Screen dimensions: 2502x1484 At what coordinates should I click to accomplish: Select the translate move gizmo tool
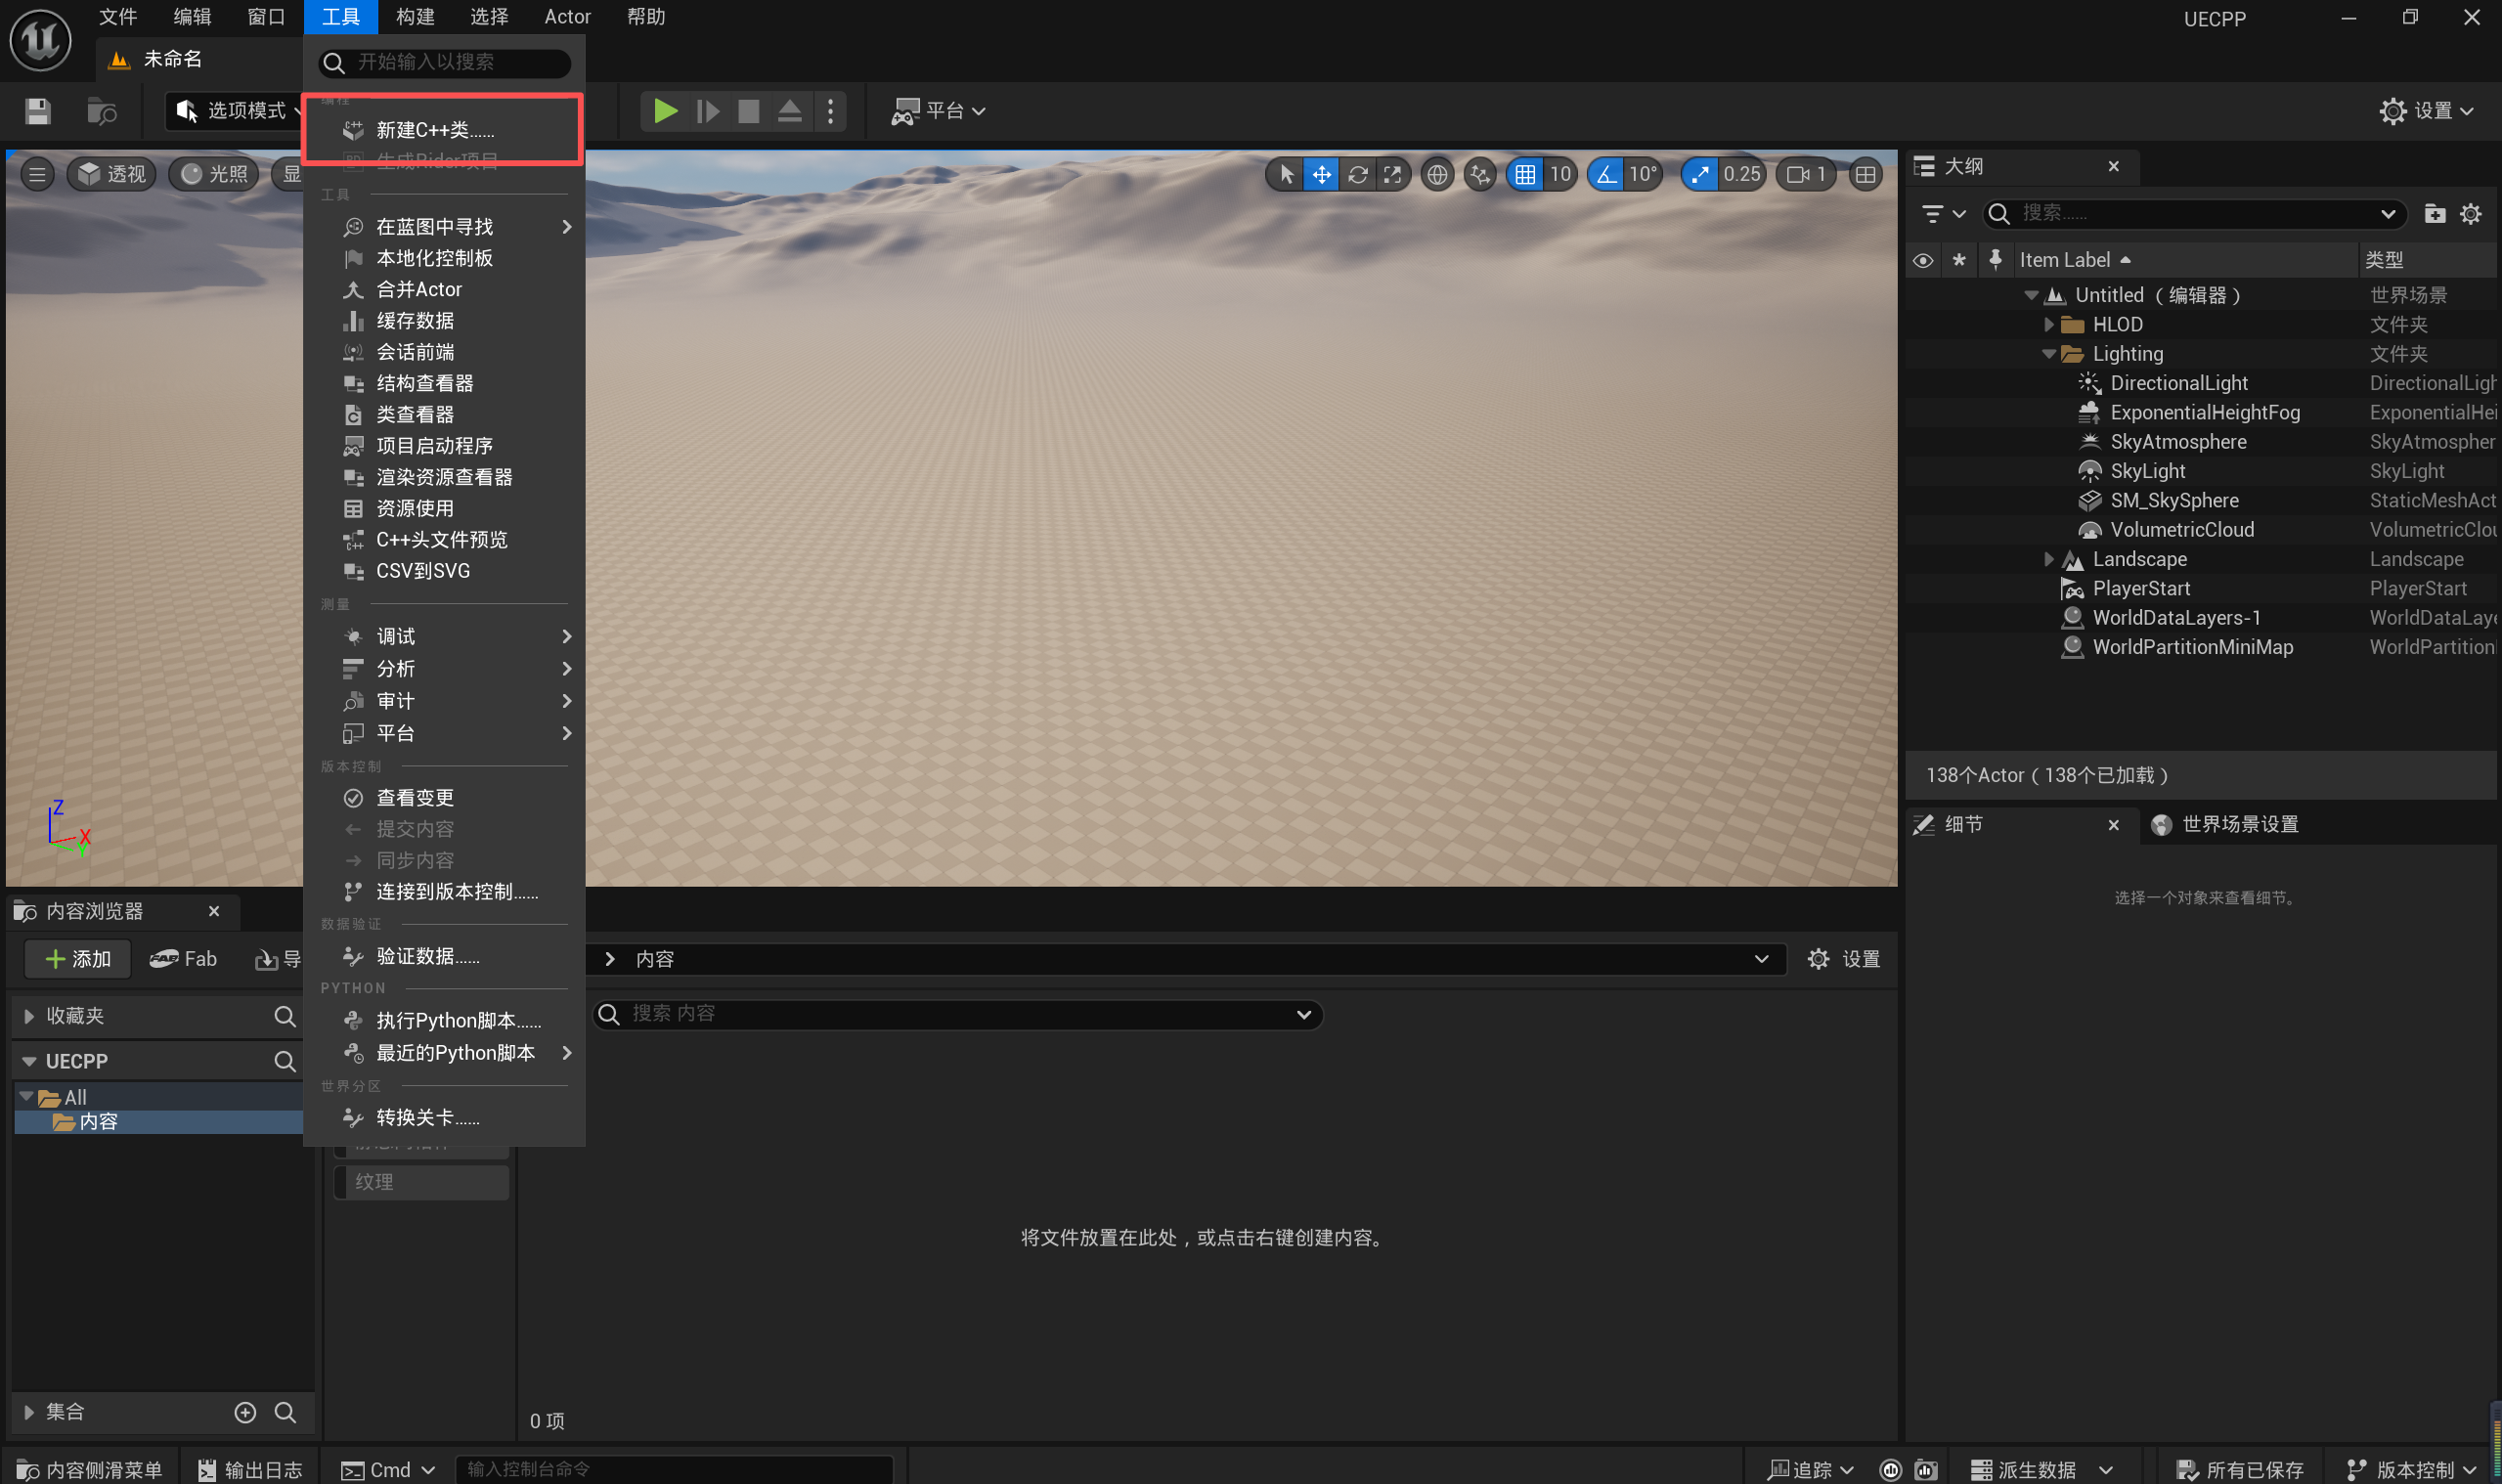click(x=1321, y=175)
